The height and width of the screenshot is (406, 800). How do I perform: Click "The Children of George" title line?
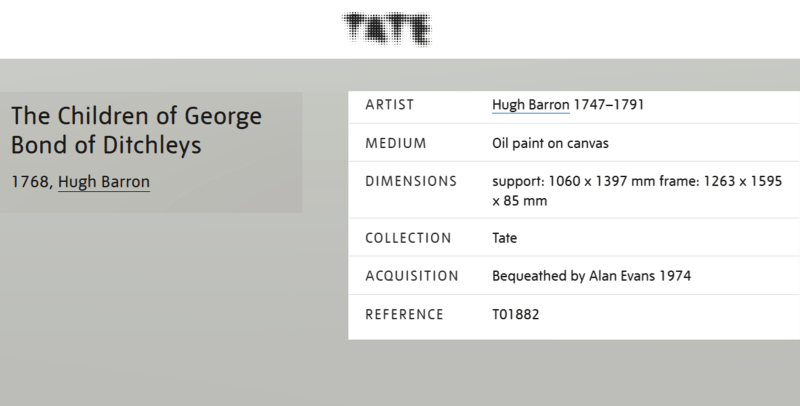click(x=136, y=117)
